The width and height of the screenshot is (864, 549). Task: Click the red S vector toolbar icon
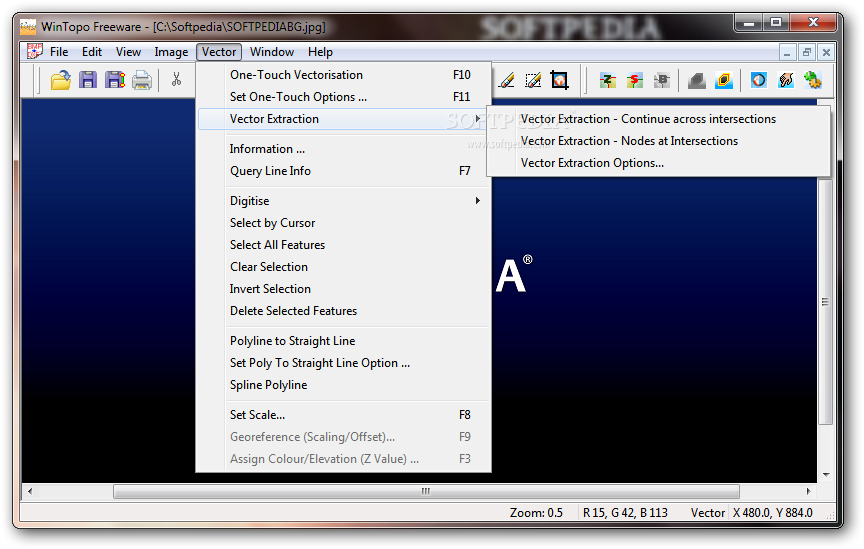pos(635,80)
